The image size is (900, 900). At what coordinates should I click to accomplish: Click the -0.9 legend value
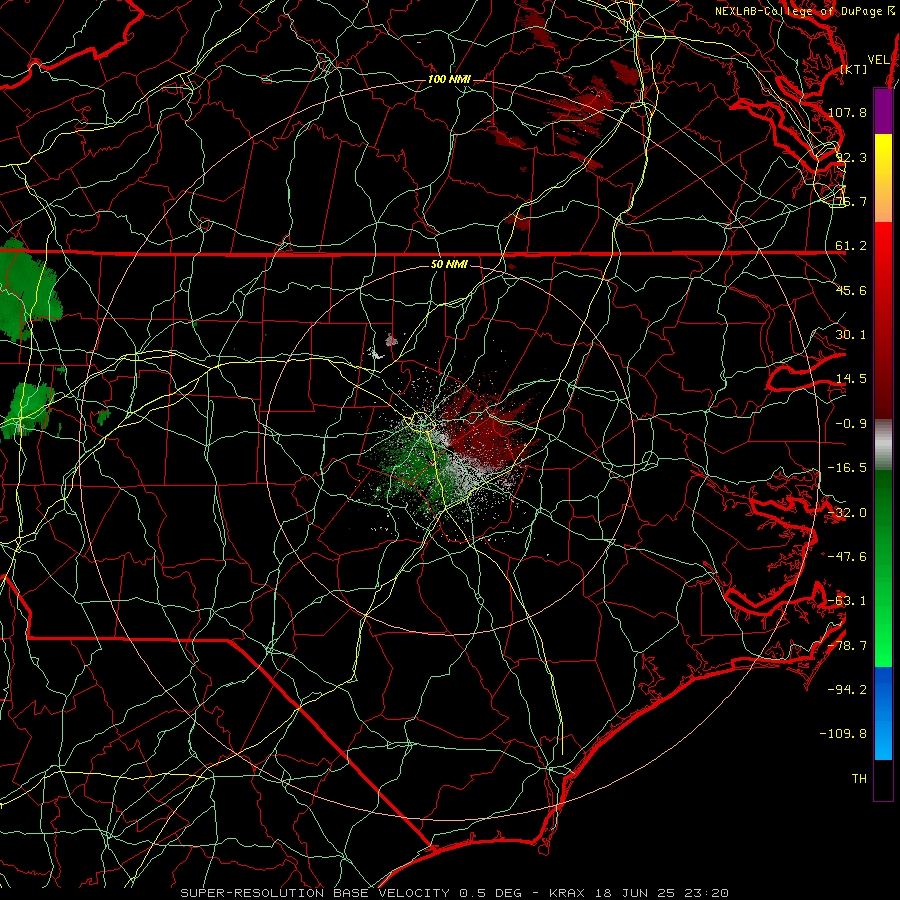[x=851, y=424]
